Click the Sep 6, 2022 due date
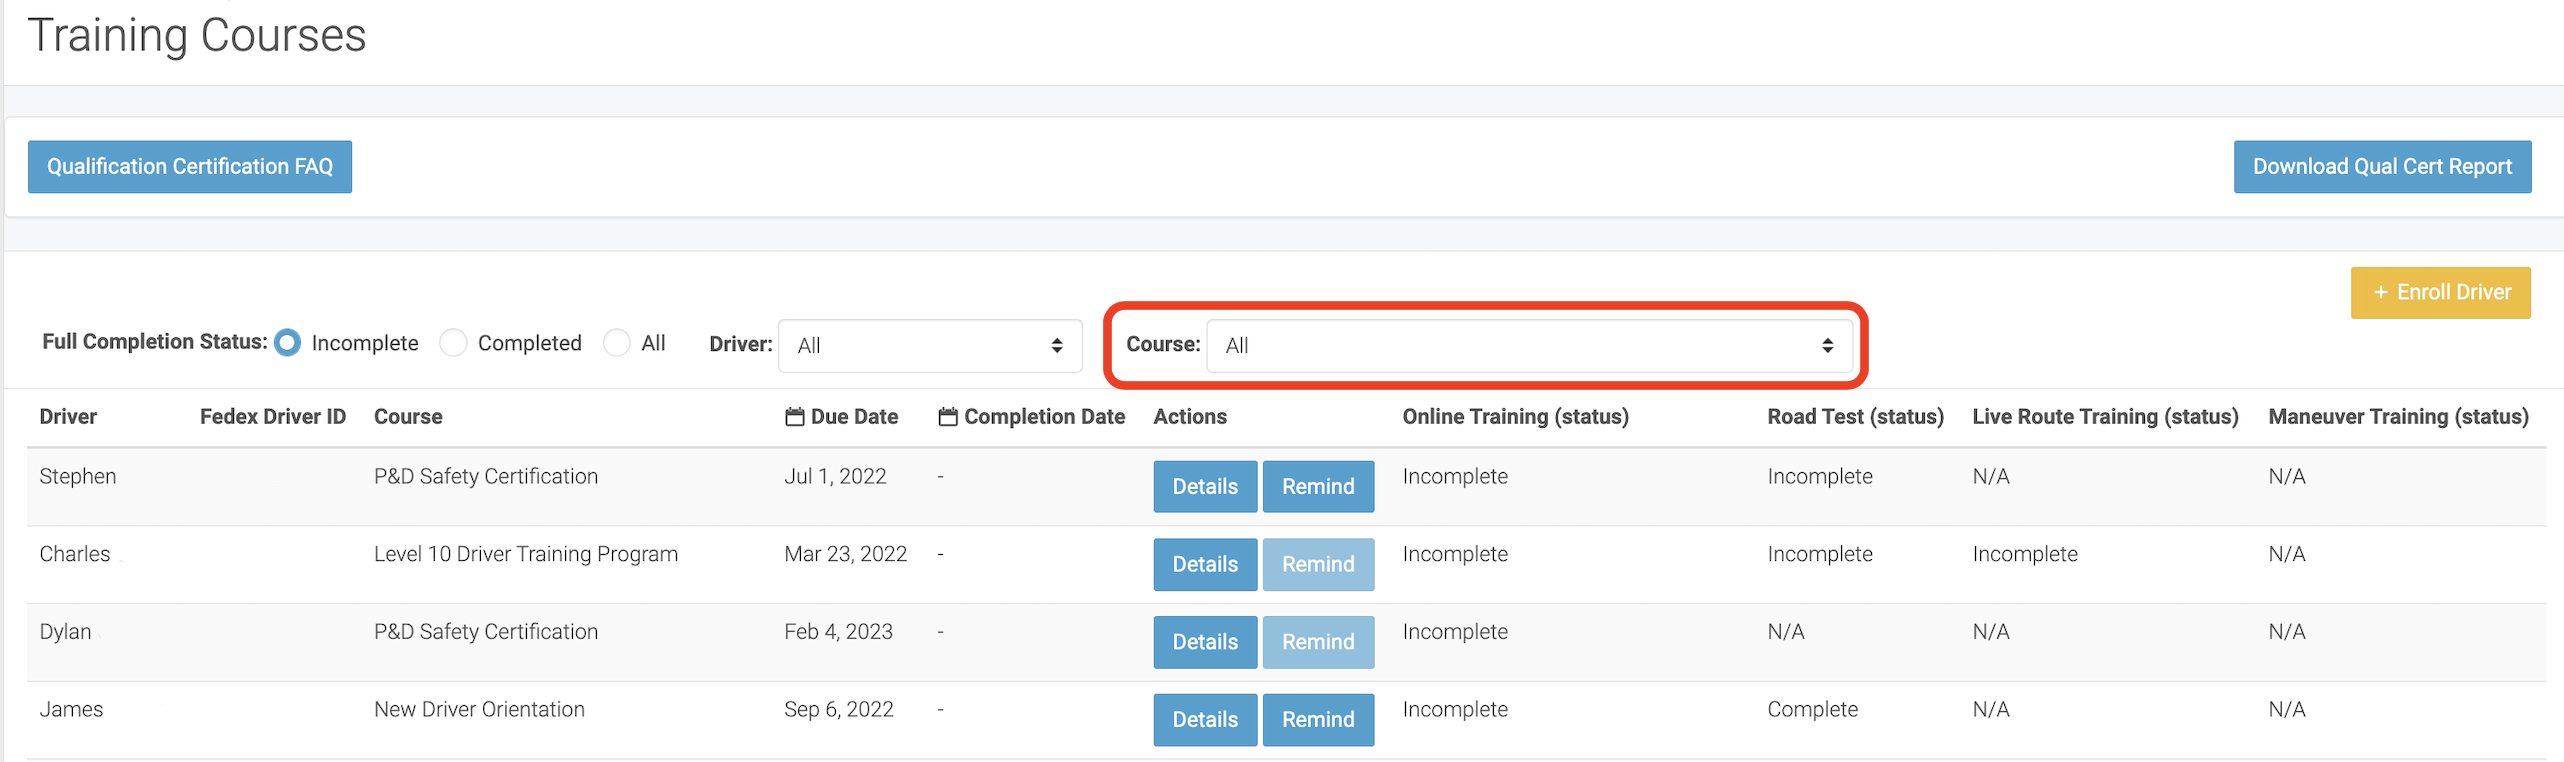Screen dimensions: 2564x762 pyautogui.click(x=838, y=711)
